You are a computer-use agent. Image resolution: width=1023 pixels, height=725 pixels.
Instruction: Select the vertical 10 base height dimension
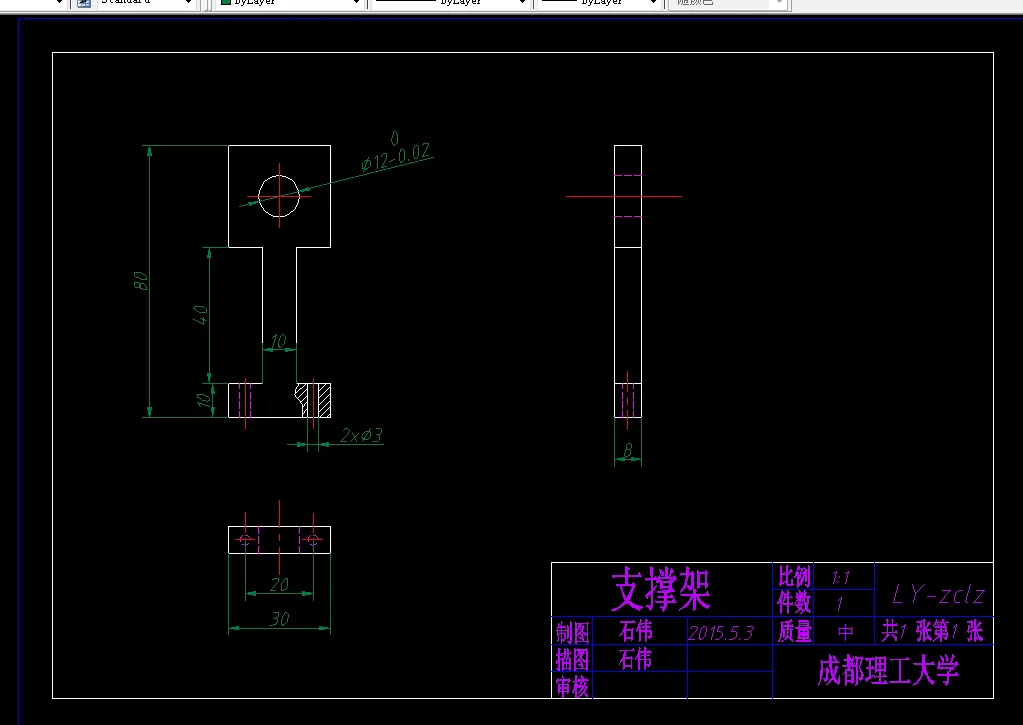tap(204, 399)
